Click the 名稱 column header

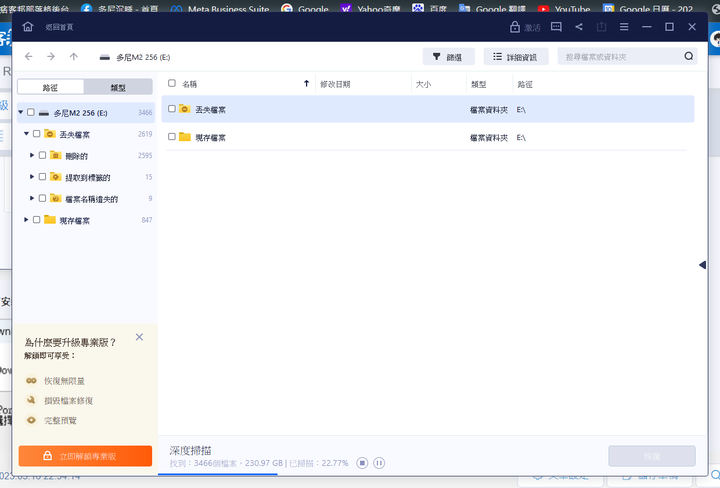190,84
